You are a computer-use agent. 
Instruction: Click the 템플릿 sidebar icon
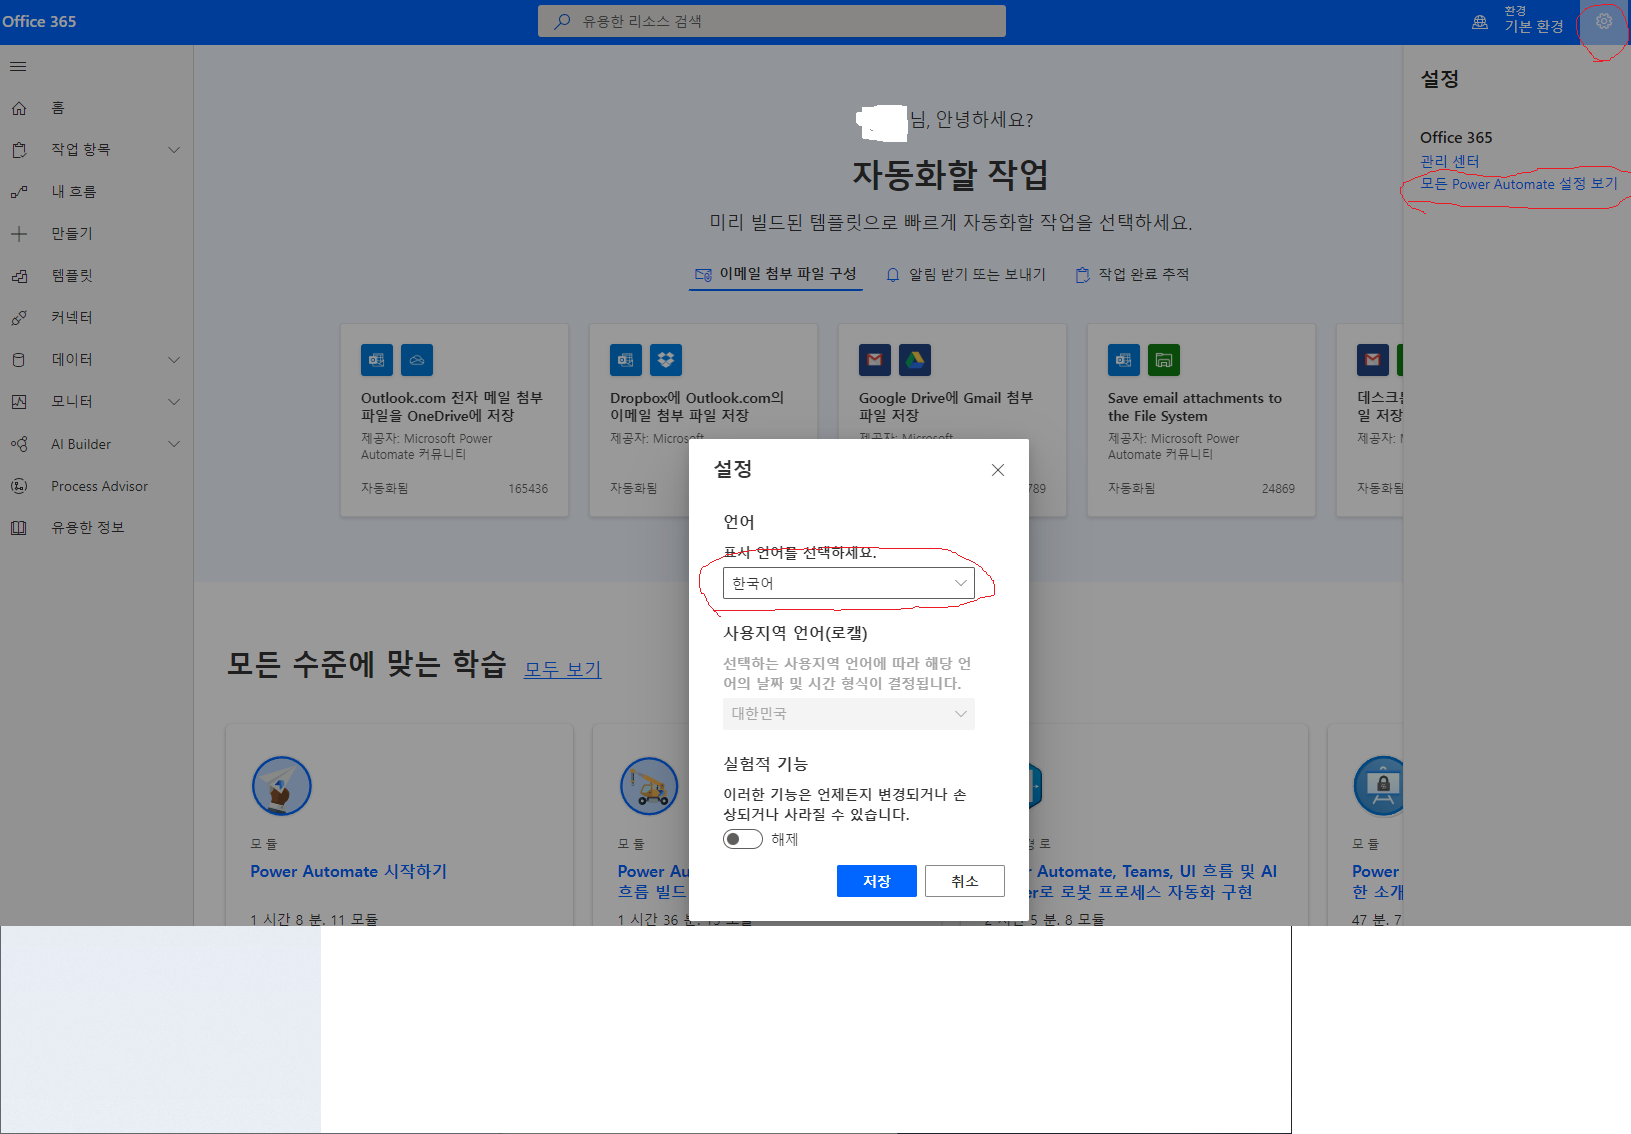[x=19, y=276]
